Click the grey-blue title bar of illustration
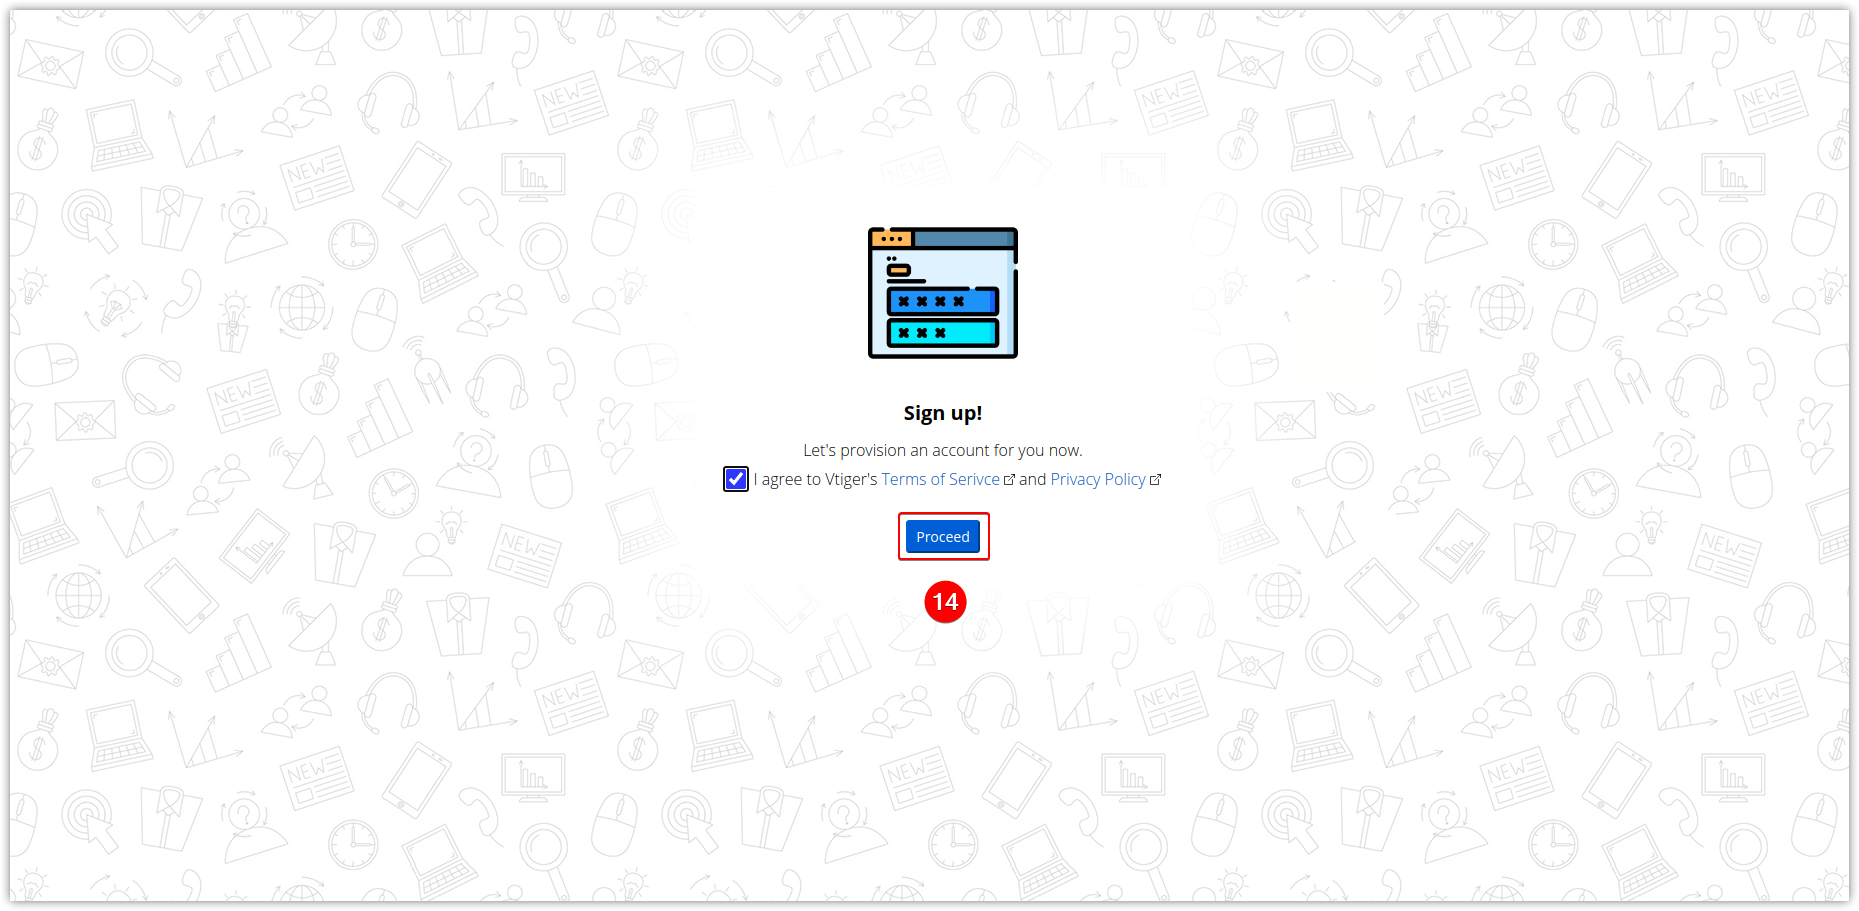This screenshot has height=911, width=1859. (x=964, y=239)
